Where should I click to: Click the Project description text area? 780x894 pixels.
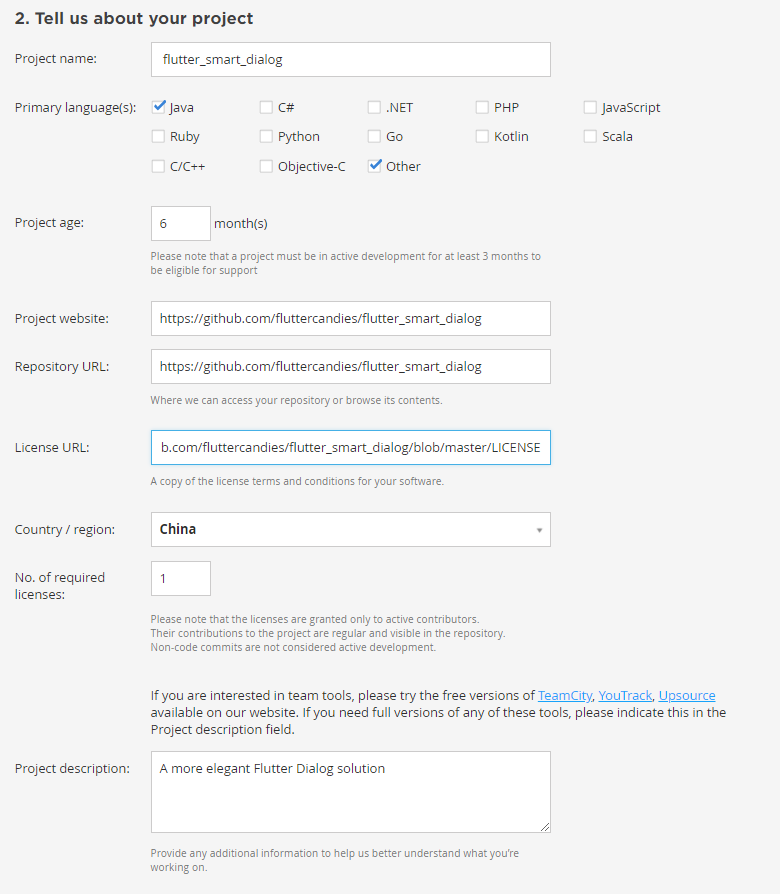351,792
